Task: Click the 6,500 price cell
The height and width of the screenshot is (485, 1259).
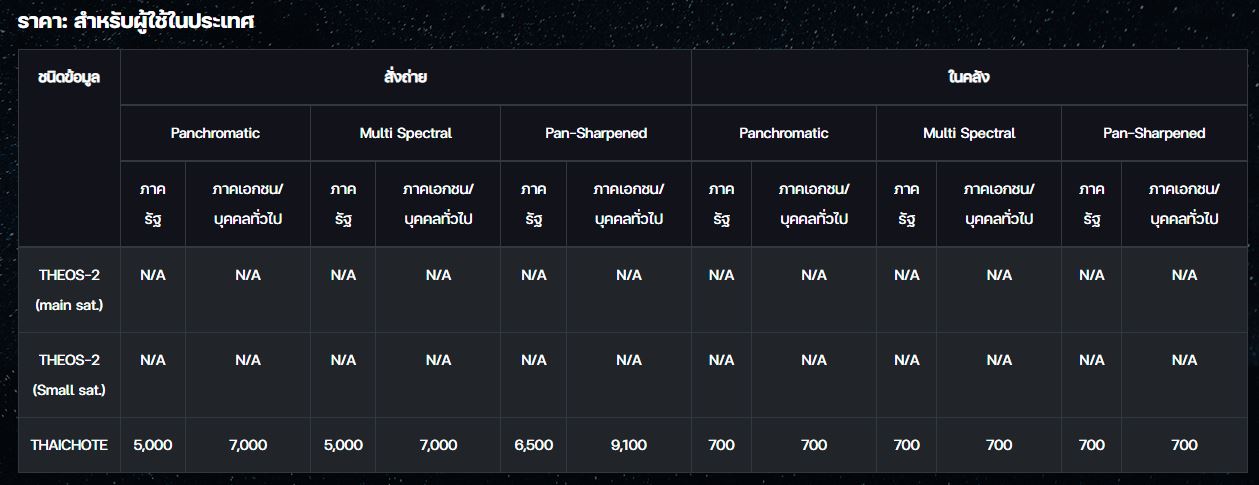Action: point(533,445)
